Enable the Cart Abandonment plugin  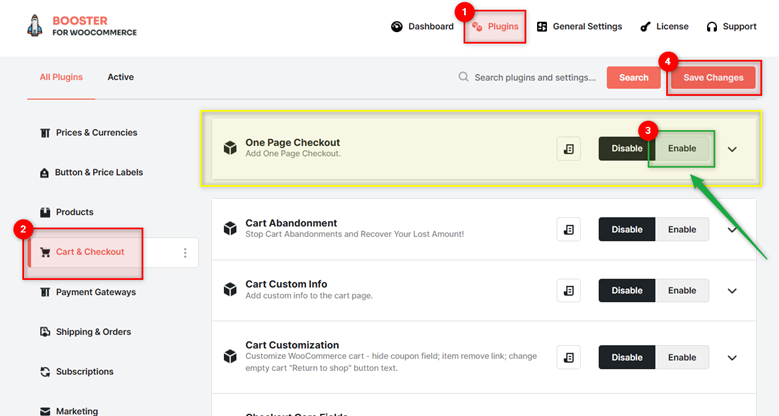pyautogui.click(x=682, y=230)
